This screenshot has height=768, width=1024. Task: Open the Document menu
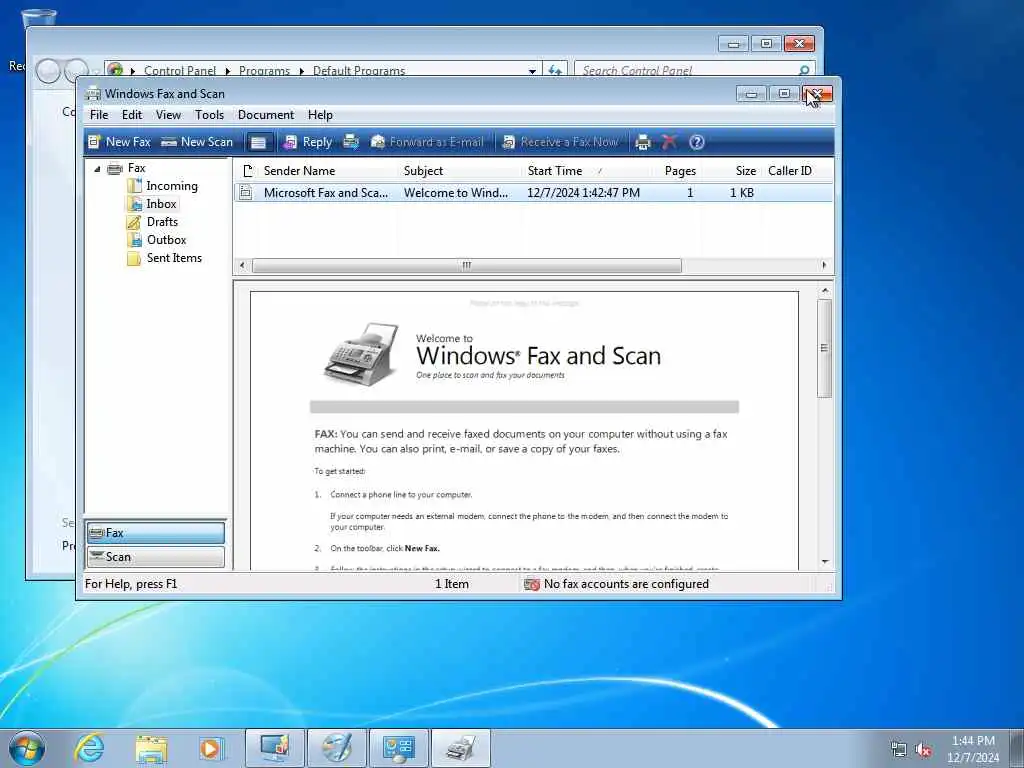[266, 115]
